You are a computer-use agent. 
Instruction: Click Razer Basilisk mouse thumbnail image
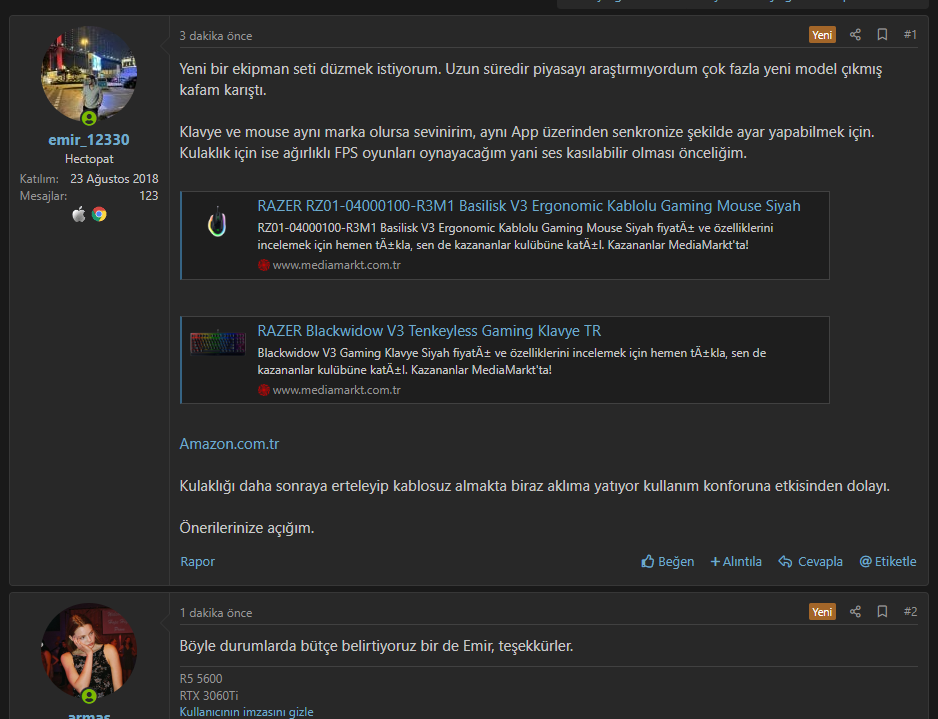point(217,221)
